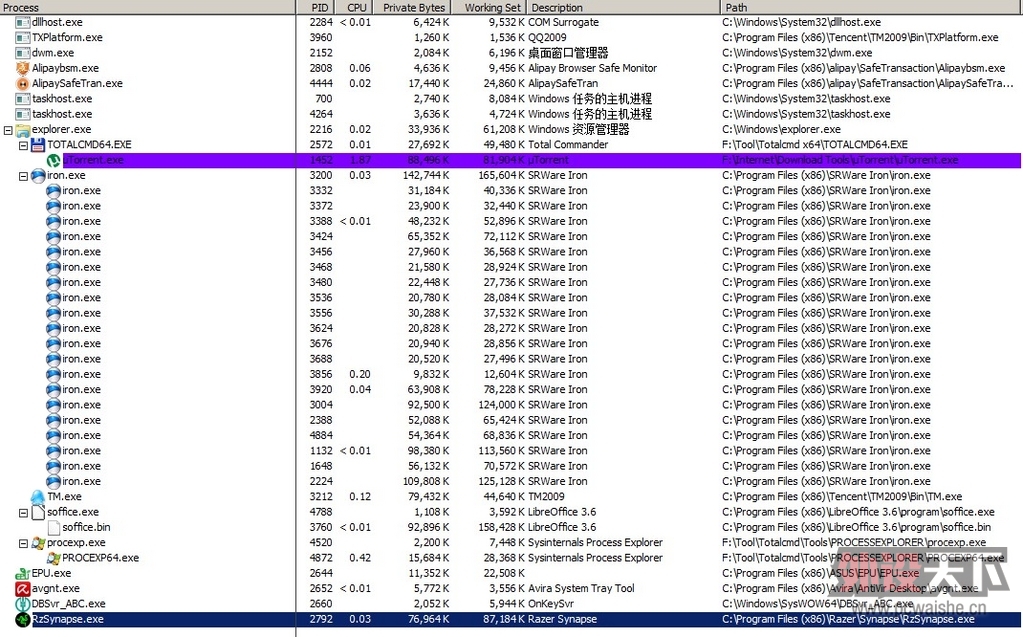Click the TOTALCMD64.EXE floppy disk icon
Viewport: 1023px width, 637px height.
click(x=38, y=144)
